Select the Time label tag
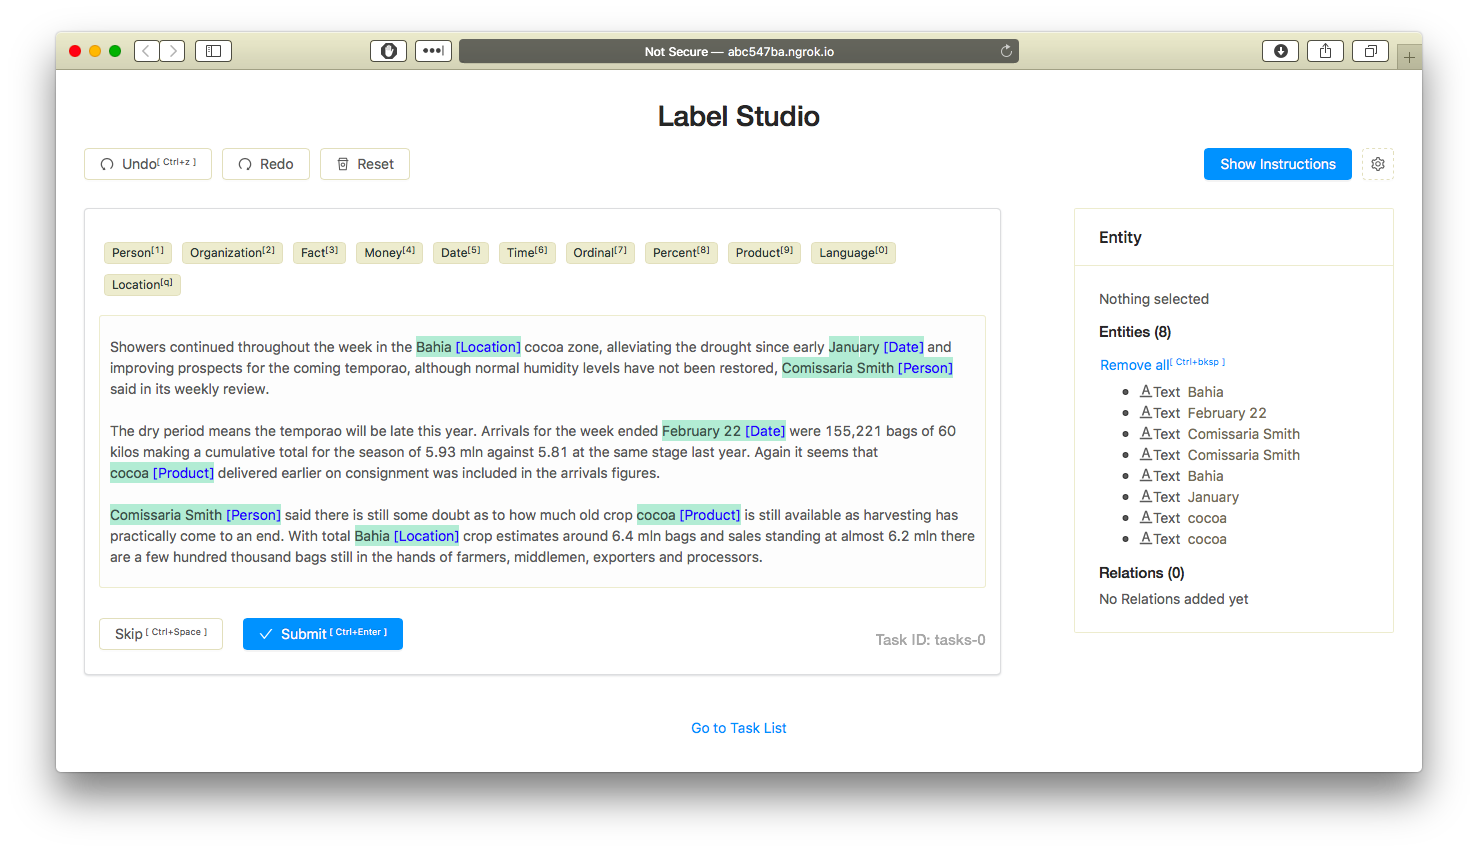This screenshot has width=1478, height=852. point(527,252)
